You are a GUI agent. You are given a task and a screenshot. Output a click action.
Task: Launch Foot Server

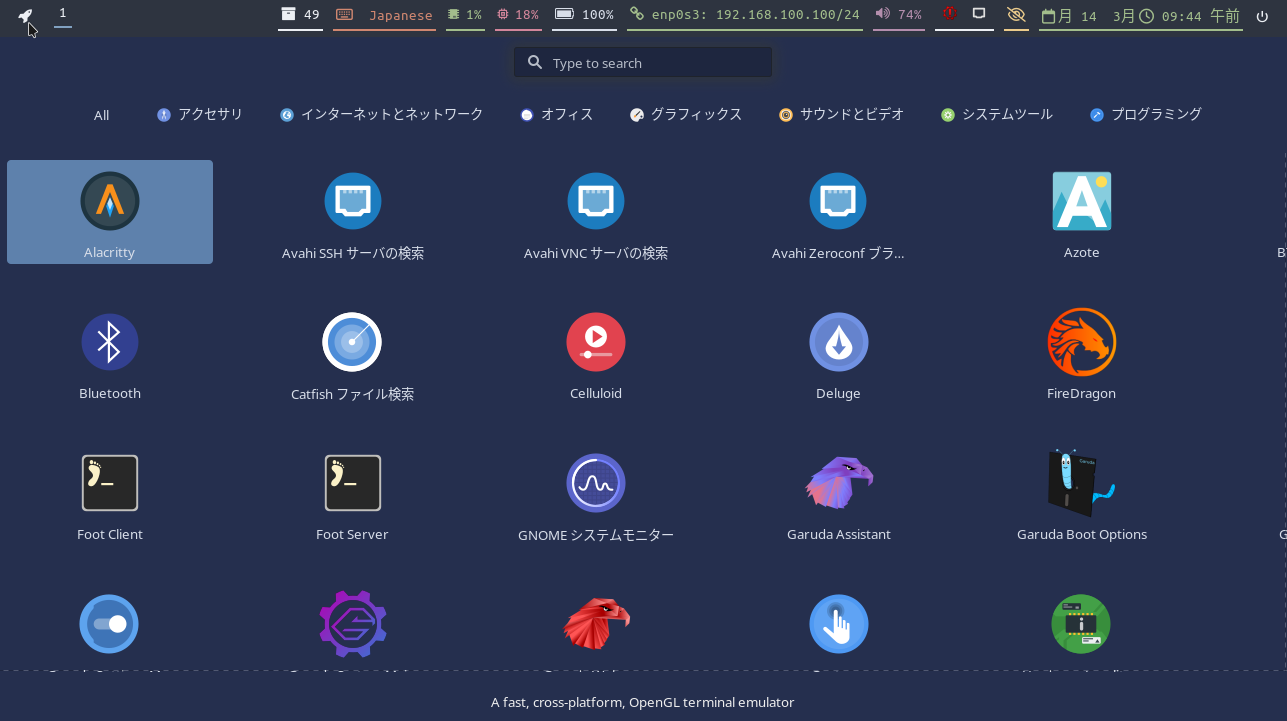pos(353,494)
